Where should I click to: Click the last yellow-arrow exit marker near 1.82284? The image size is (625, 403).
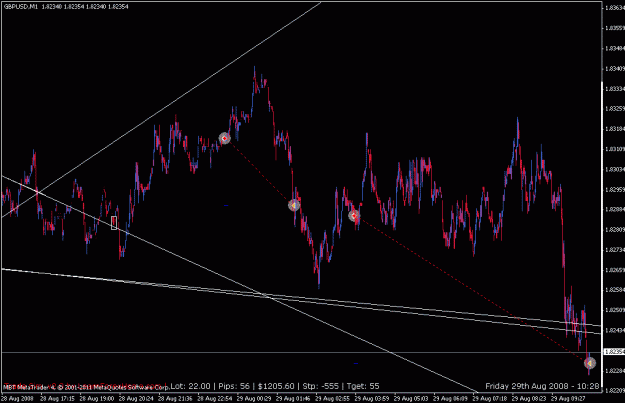point(590,363)
